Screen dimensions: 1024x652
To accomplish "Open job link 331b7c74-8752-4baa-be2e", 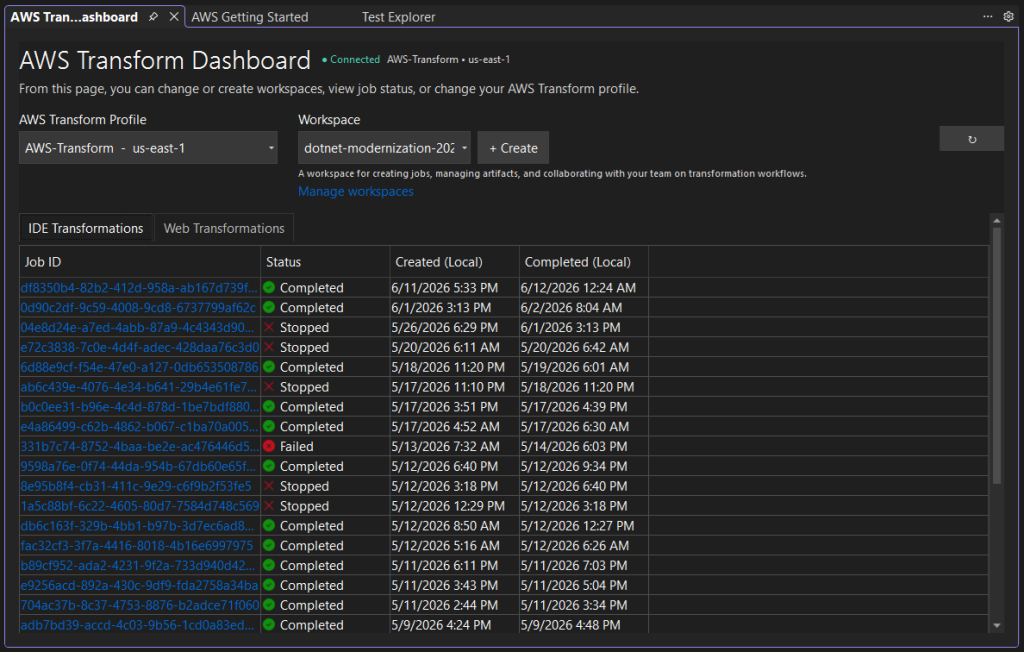I will click(140, 446).
